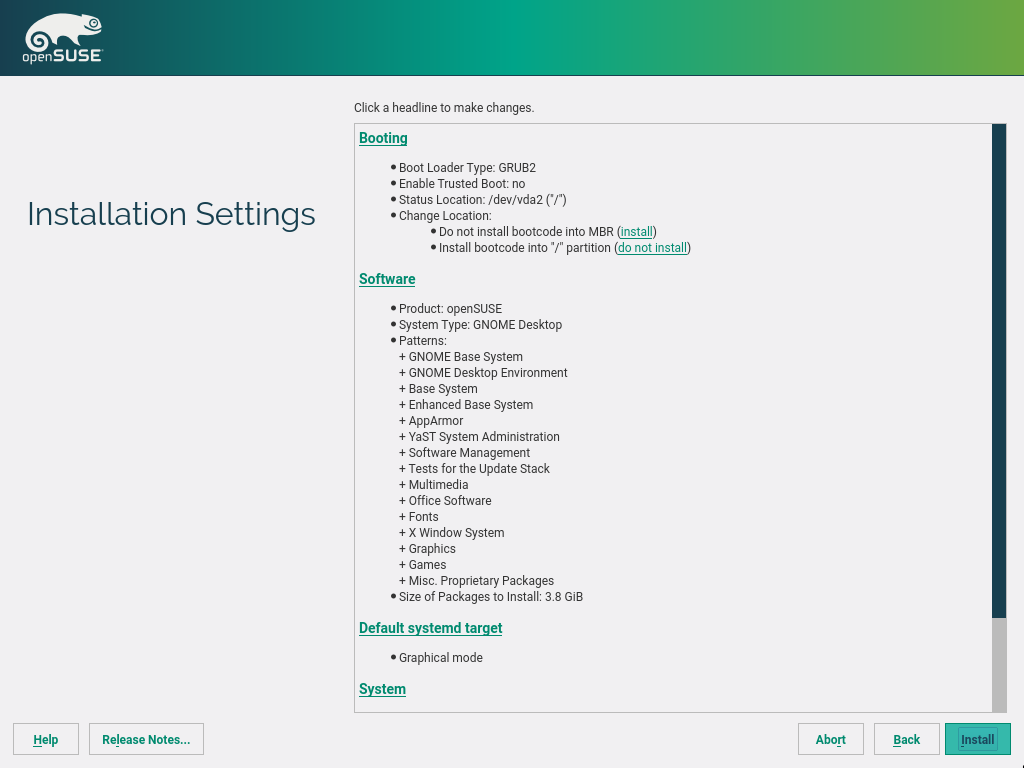Click the Install button

pos(977,740)
